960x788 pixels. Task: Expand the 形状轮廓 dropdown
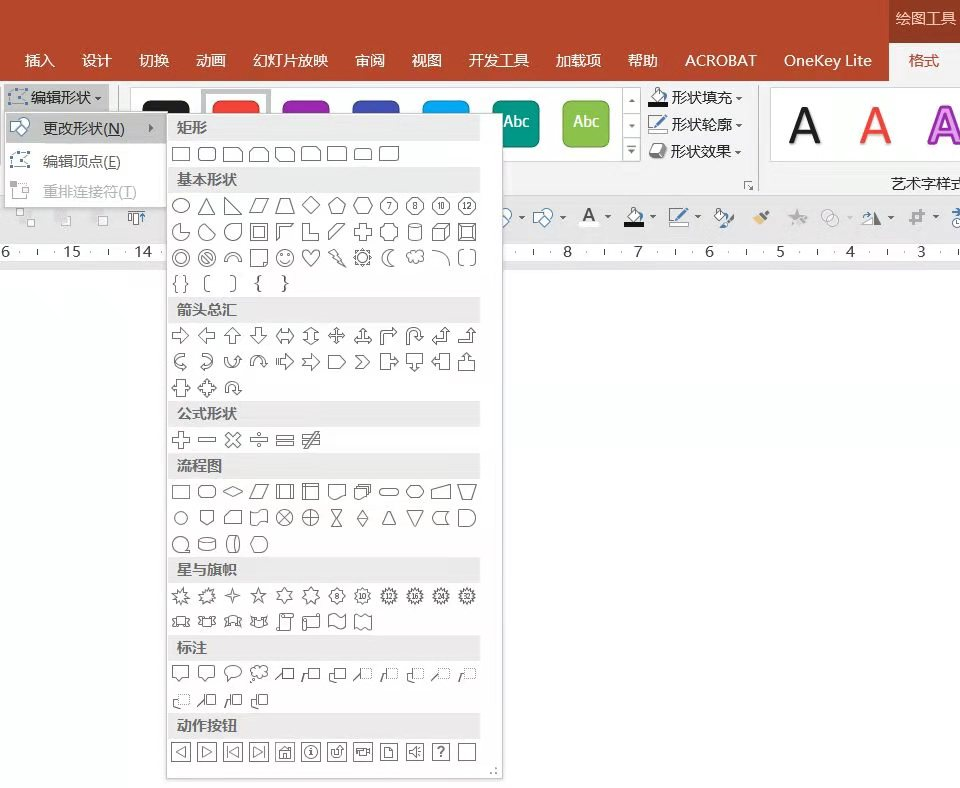[x=739, y=125]
